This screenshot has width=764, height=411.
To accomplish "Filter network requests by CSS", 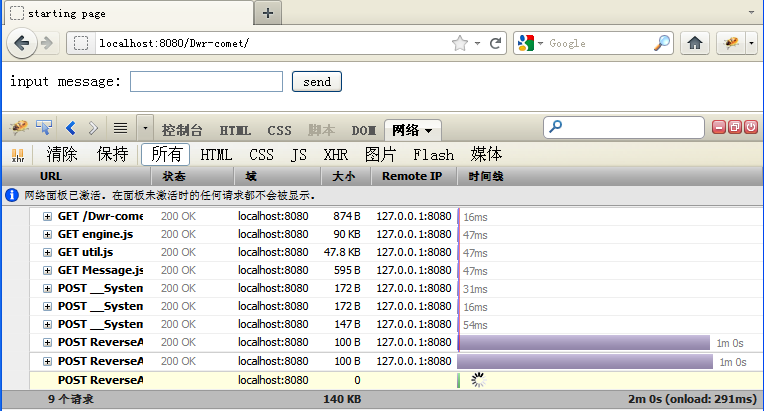I will coord(261,155).
